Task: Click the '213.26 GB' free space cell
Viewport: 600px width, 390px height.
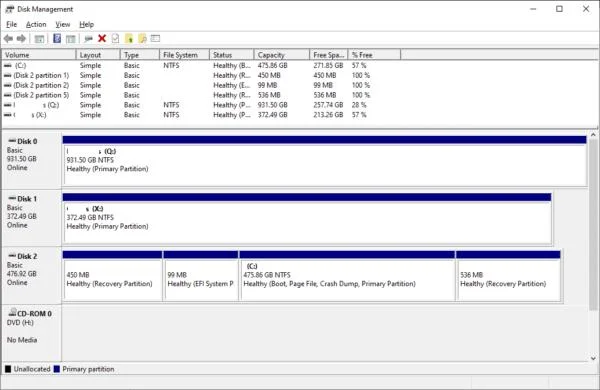Action: [x=328, y=115]
